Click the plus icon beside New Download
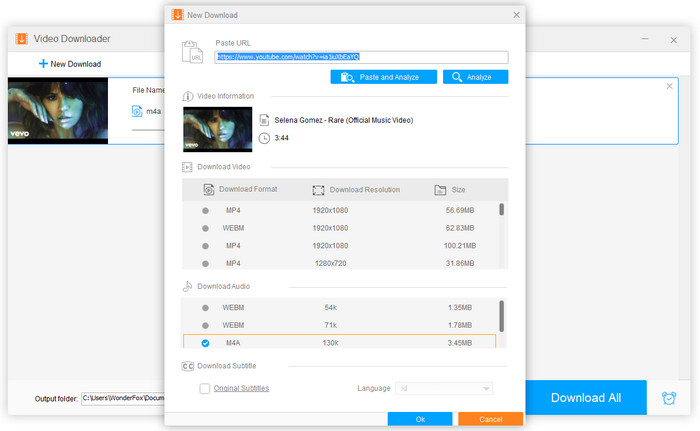 pyautogui.click(x=43, y=64)
